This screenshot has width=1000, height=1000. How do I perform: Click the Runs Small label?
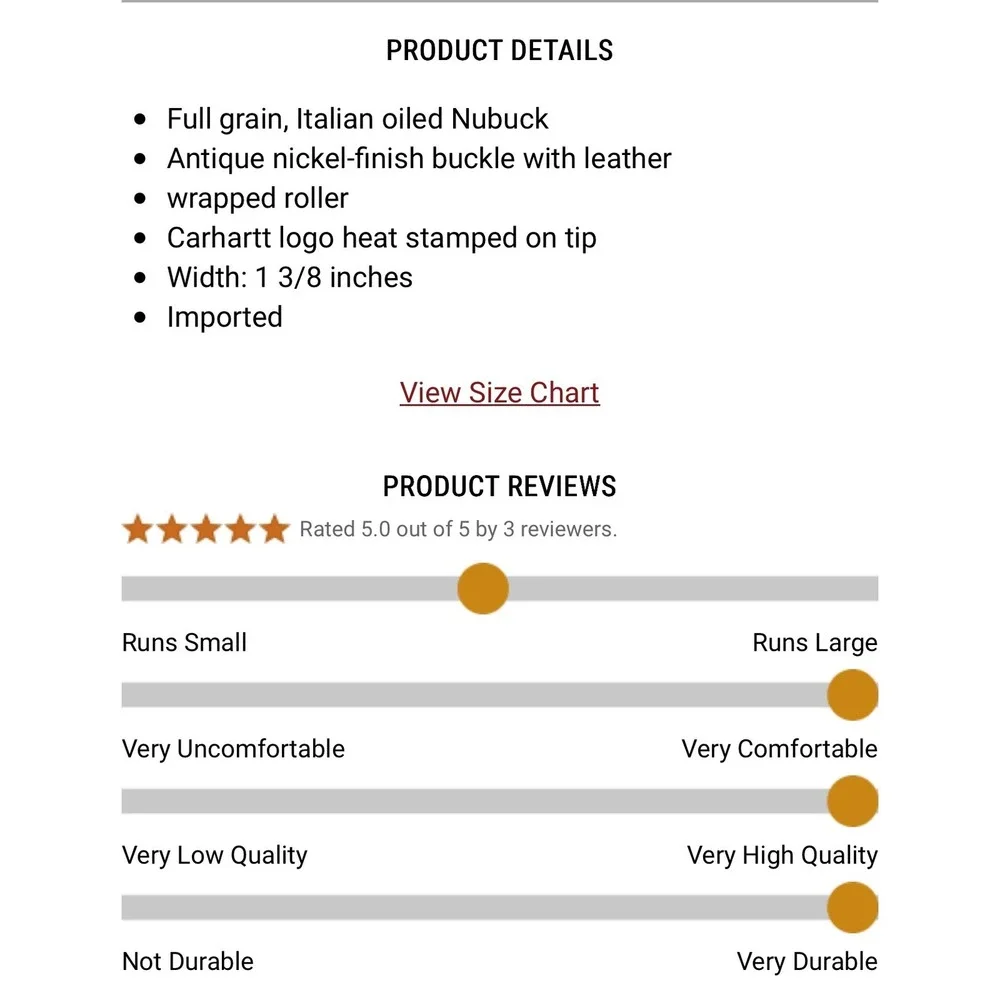click(x=184, y=642)
